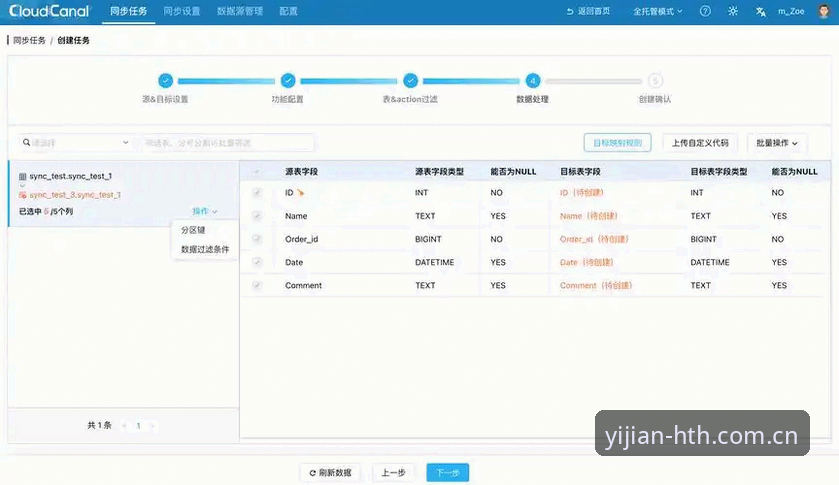This screenshot has width=839, height=485.
Task: Open the user avatar in header
Action: point(823,11)
